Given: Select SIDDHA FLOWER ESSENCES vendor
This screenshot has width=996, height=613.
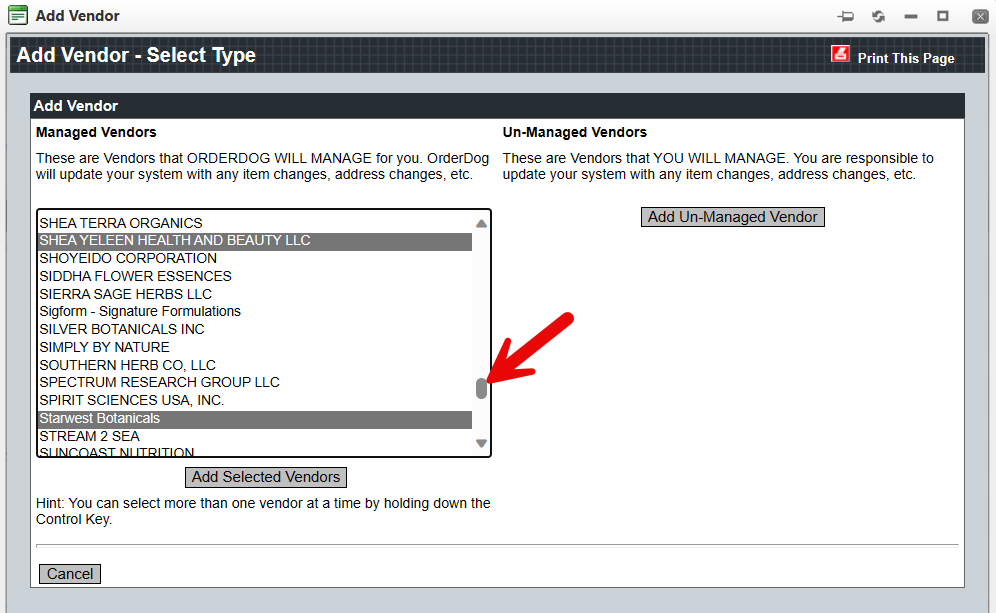Looking at the screenshot, I should 255,276.
